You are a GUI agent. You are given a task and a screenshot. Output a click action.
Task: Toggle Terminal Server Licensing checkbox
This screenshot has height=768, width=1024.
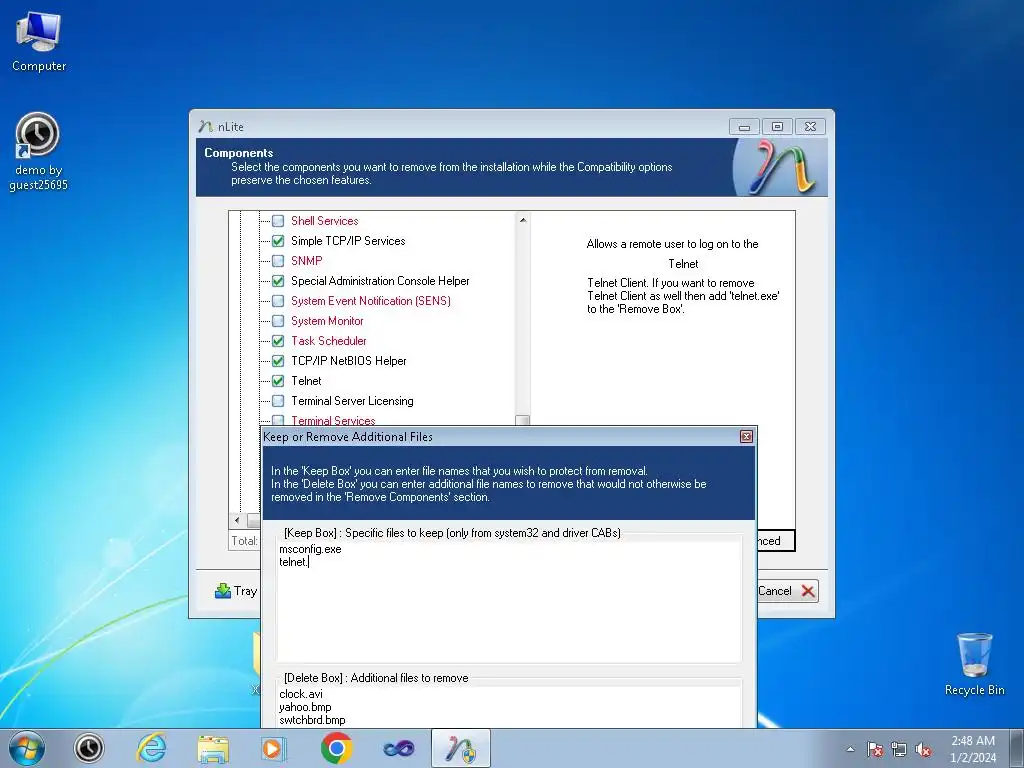pos(278,401)
